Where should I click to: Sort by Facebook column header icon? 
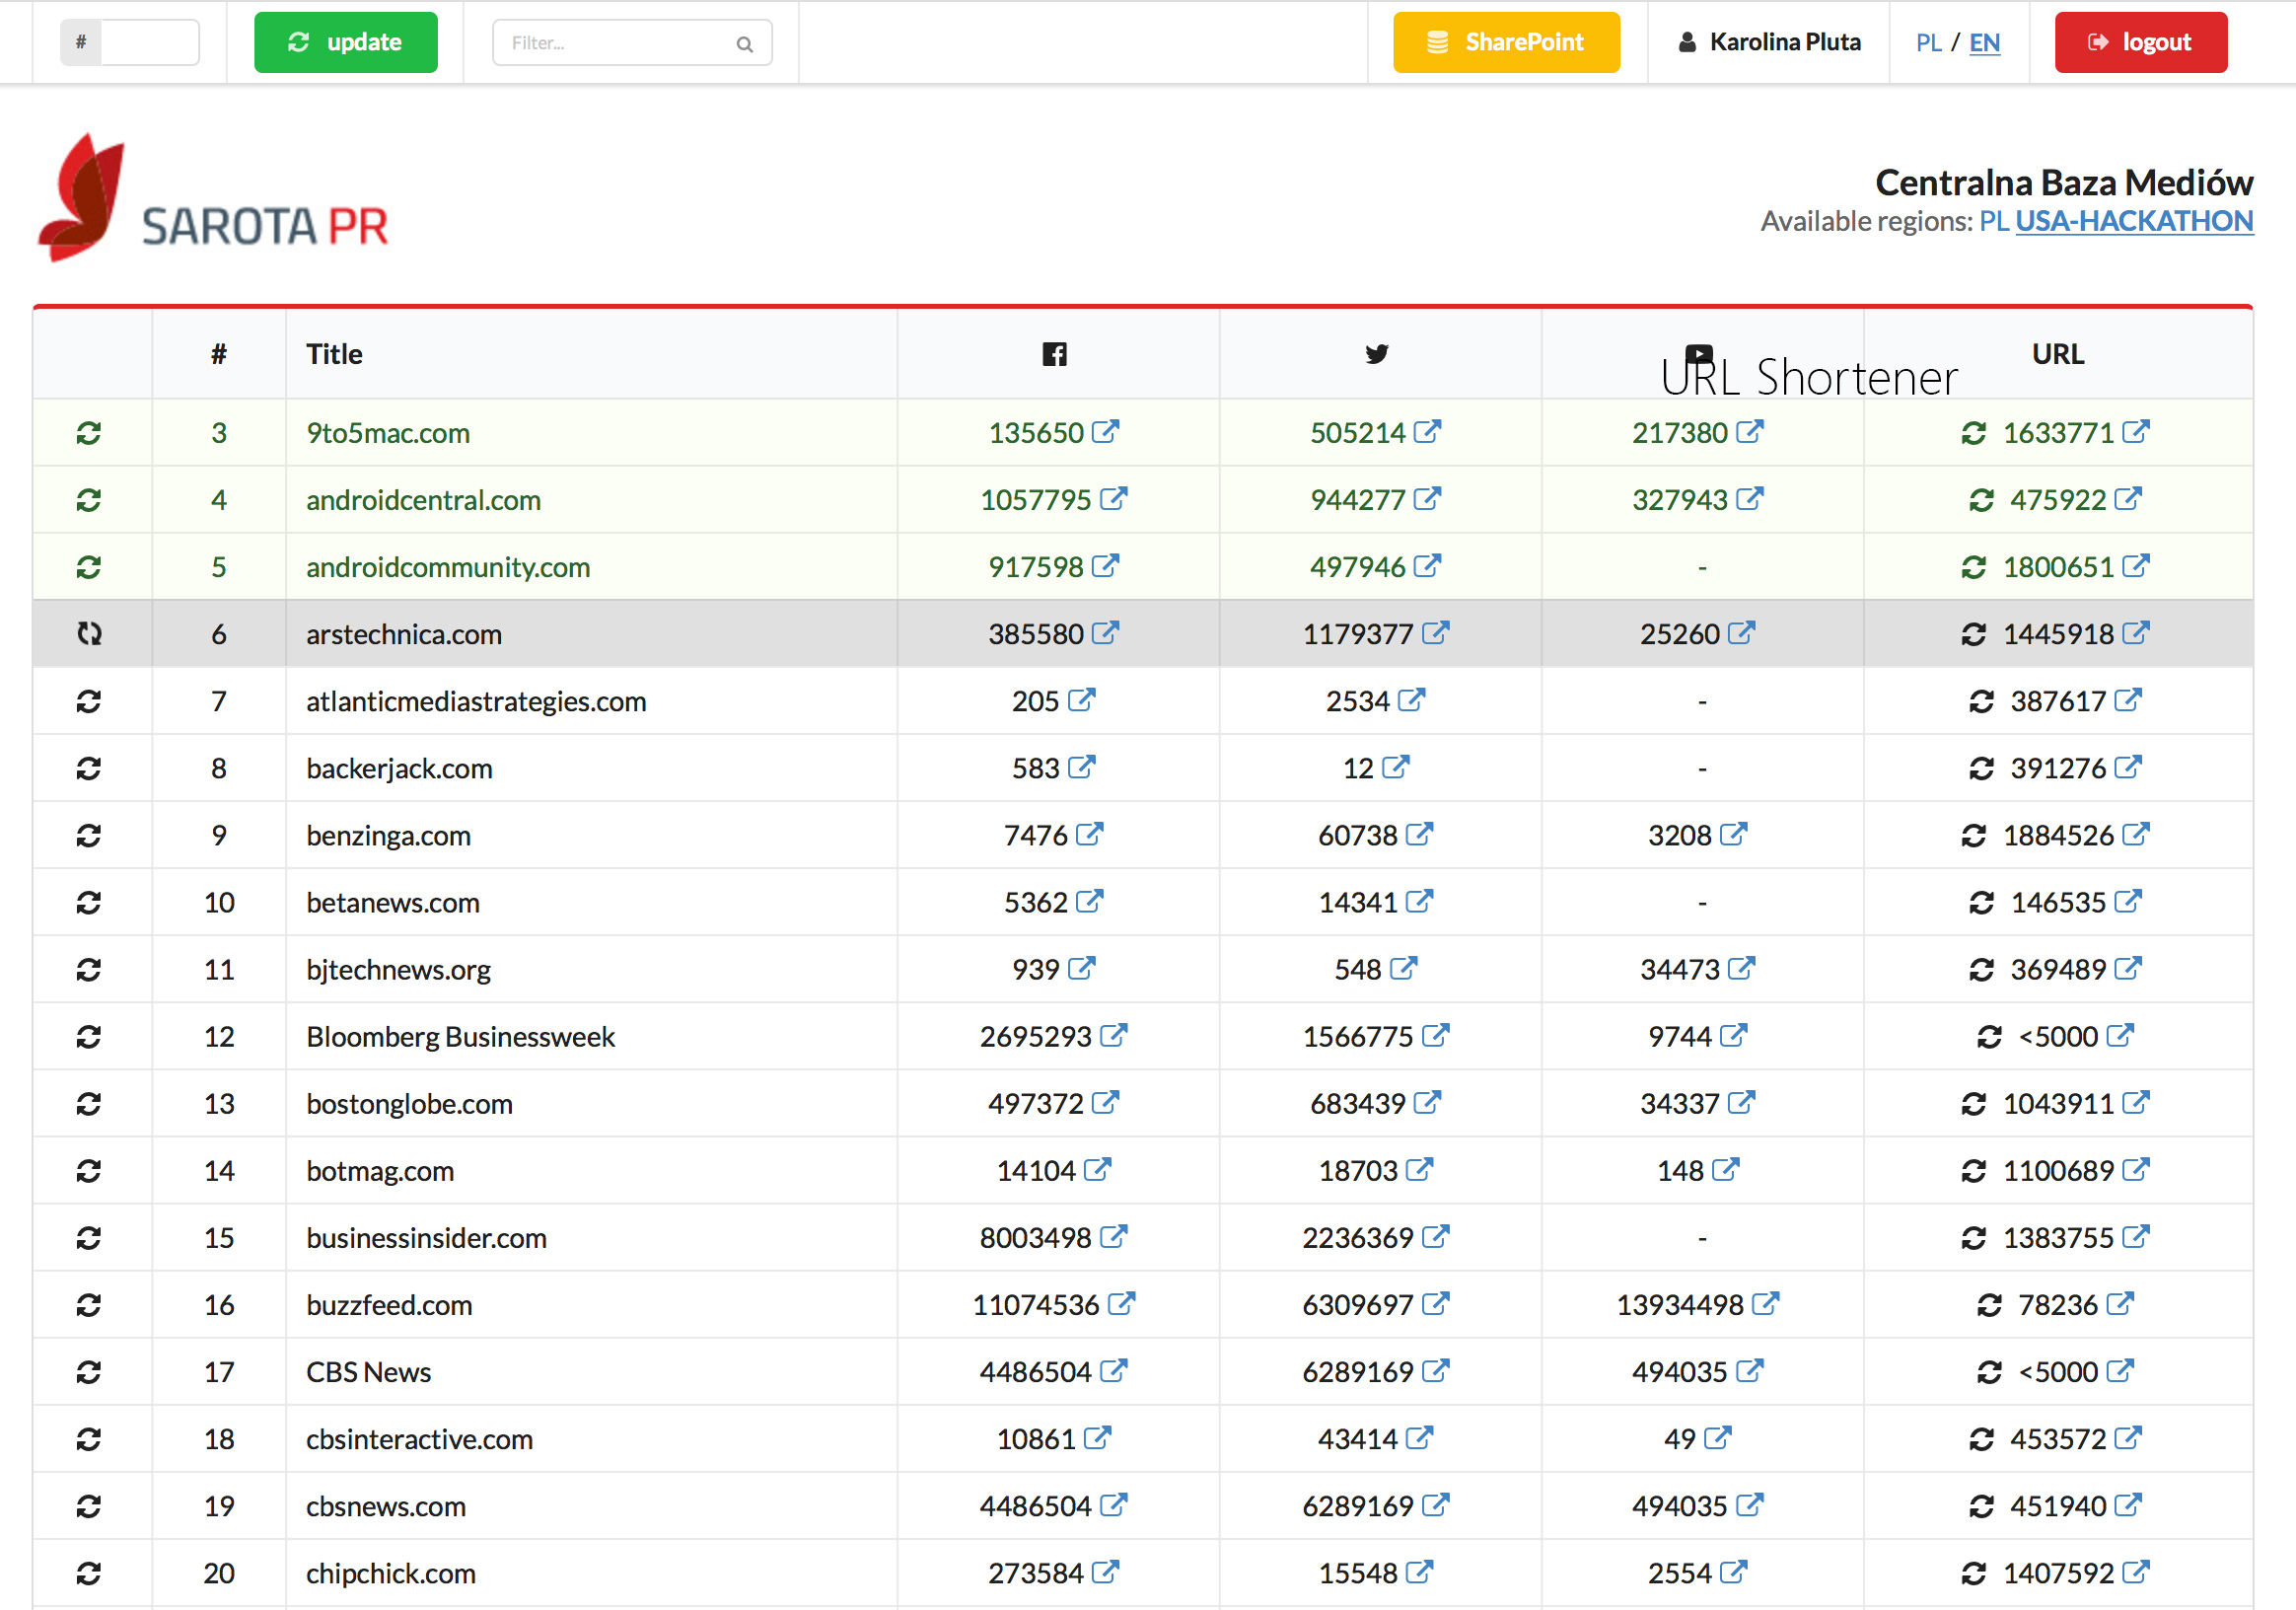(x=1054, y=354)
